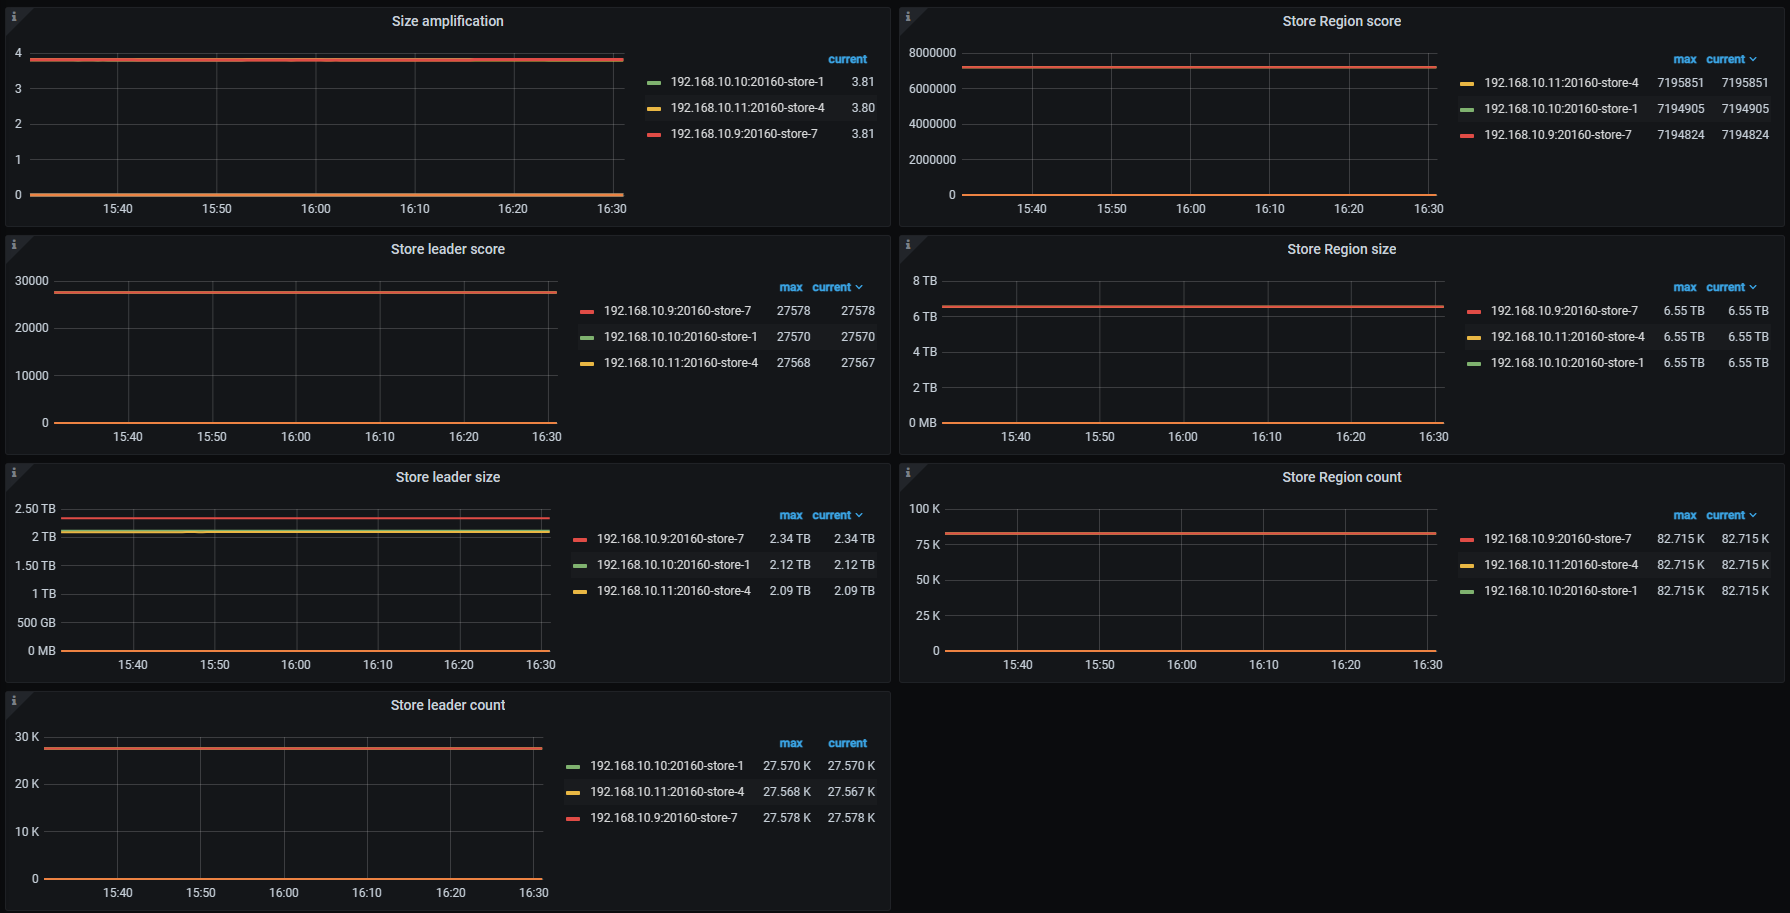Click the 16:00 time label in Store Region count
Screen dimensions: 1790x913
(1181, 665)
